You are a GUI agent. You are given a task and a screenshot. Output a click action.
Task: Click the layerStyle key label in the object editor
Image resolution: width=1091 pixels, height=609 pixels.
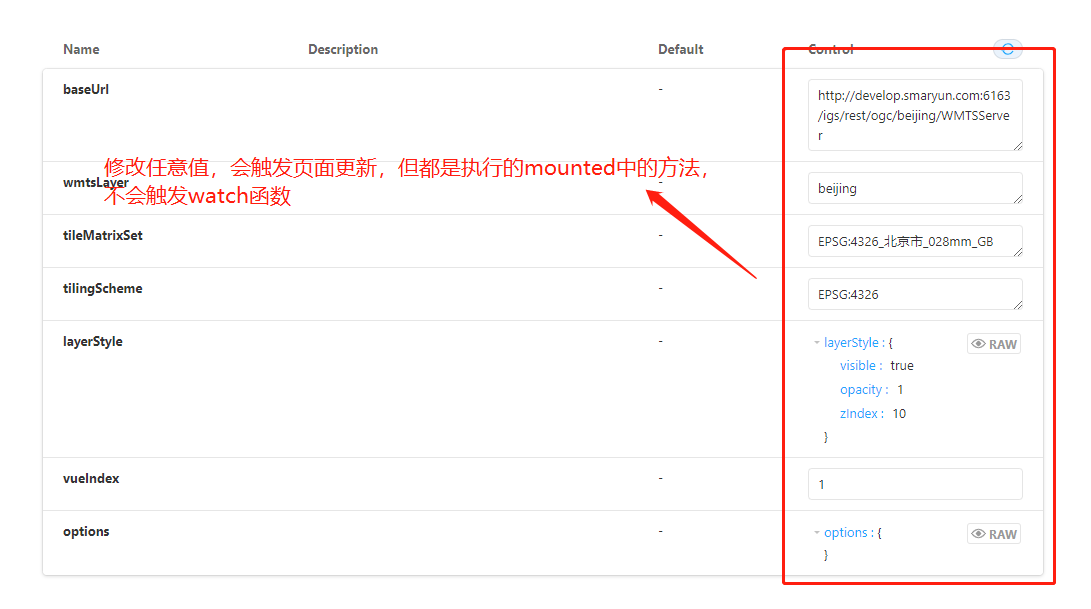[x=851, y=342]
